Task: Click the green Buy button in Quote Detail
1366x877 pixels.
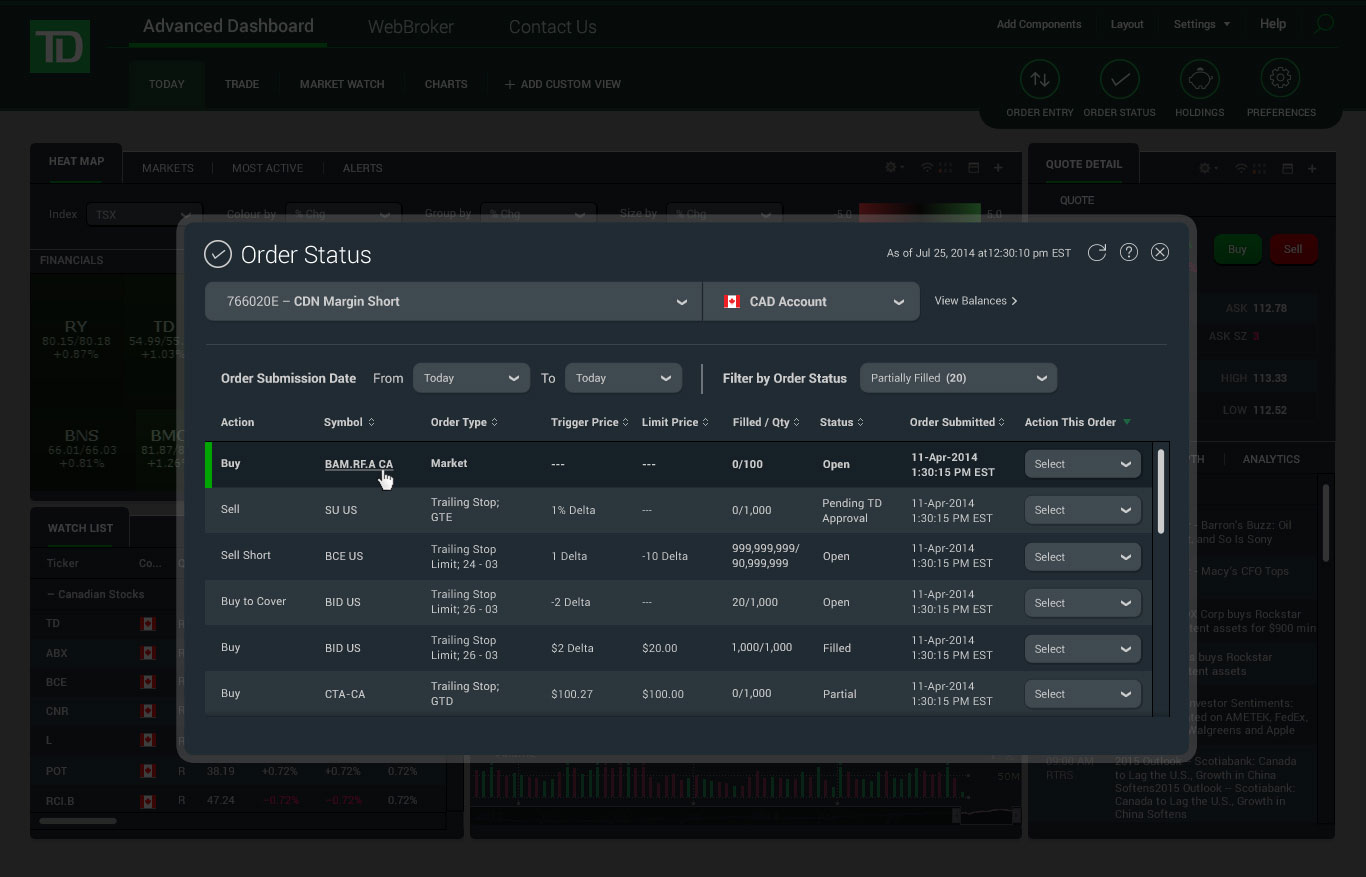Action: point(1237,249)
